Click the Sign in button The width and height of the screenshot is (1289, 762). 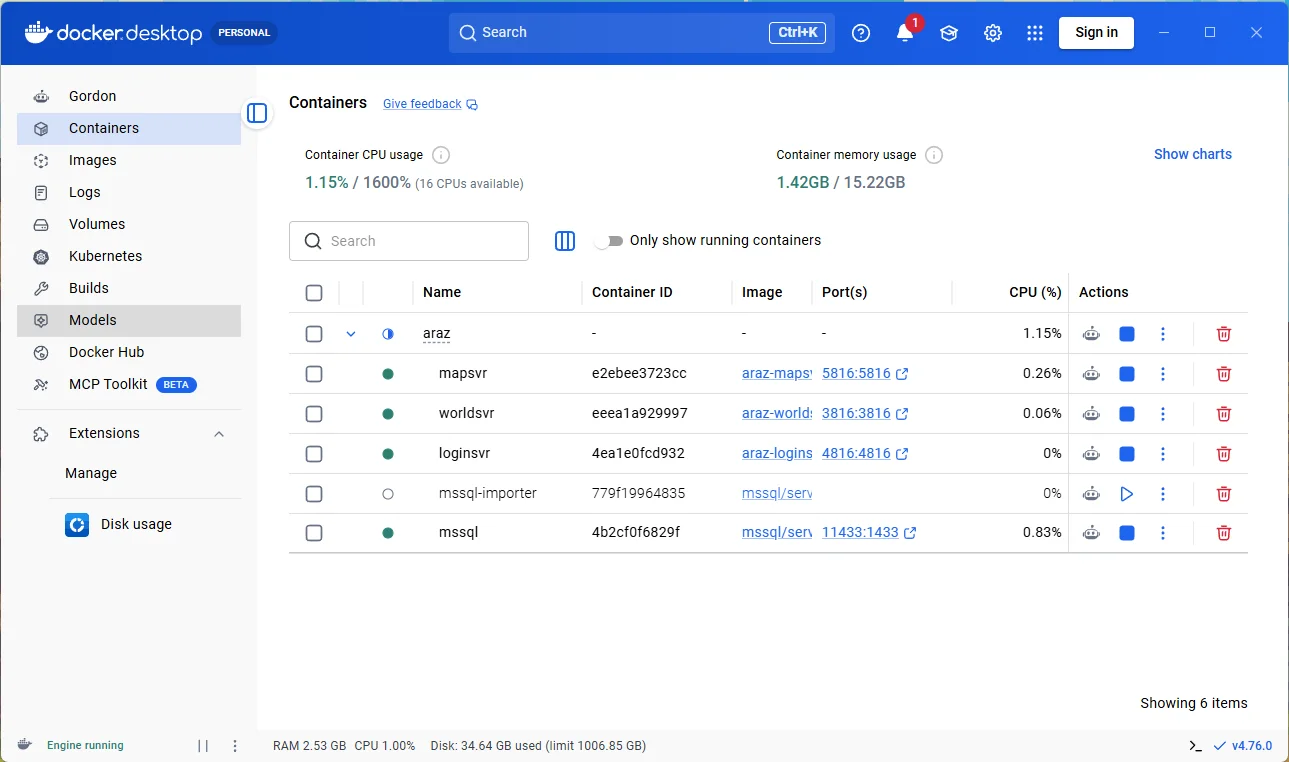(1096, 33)
